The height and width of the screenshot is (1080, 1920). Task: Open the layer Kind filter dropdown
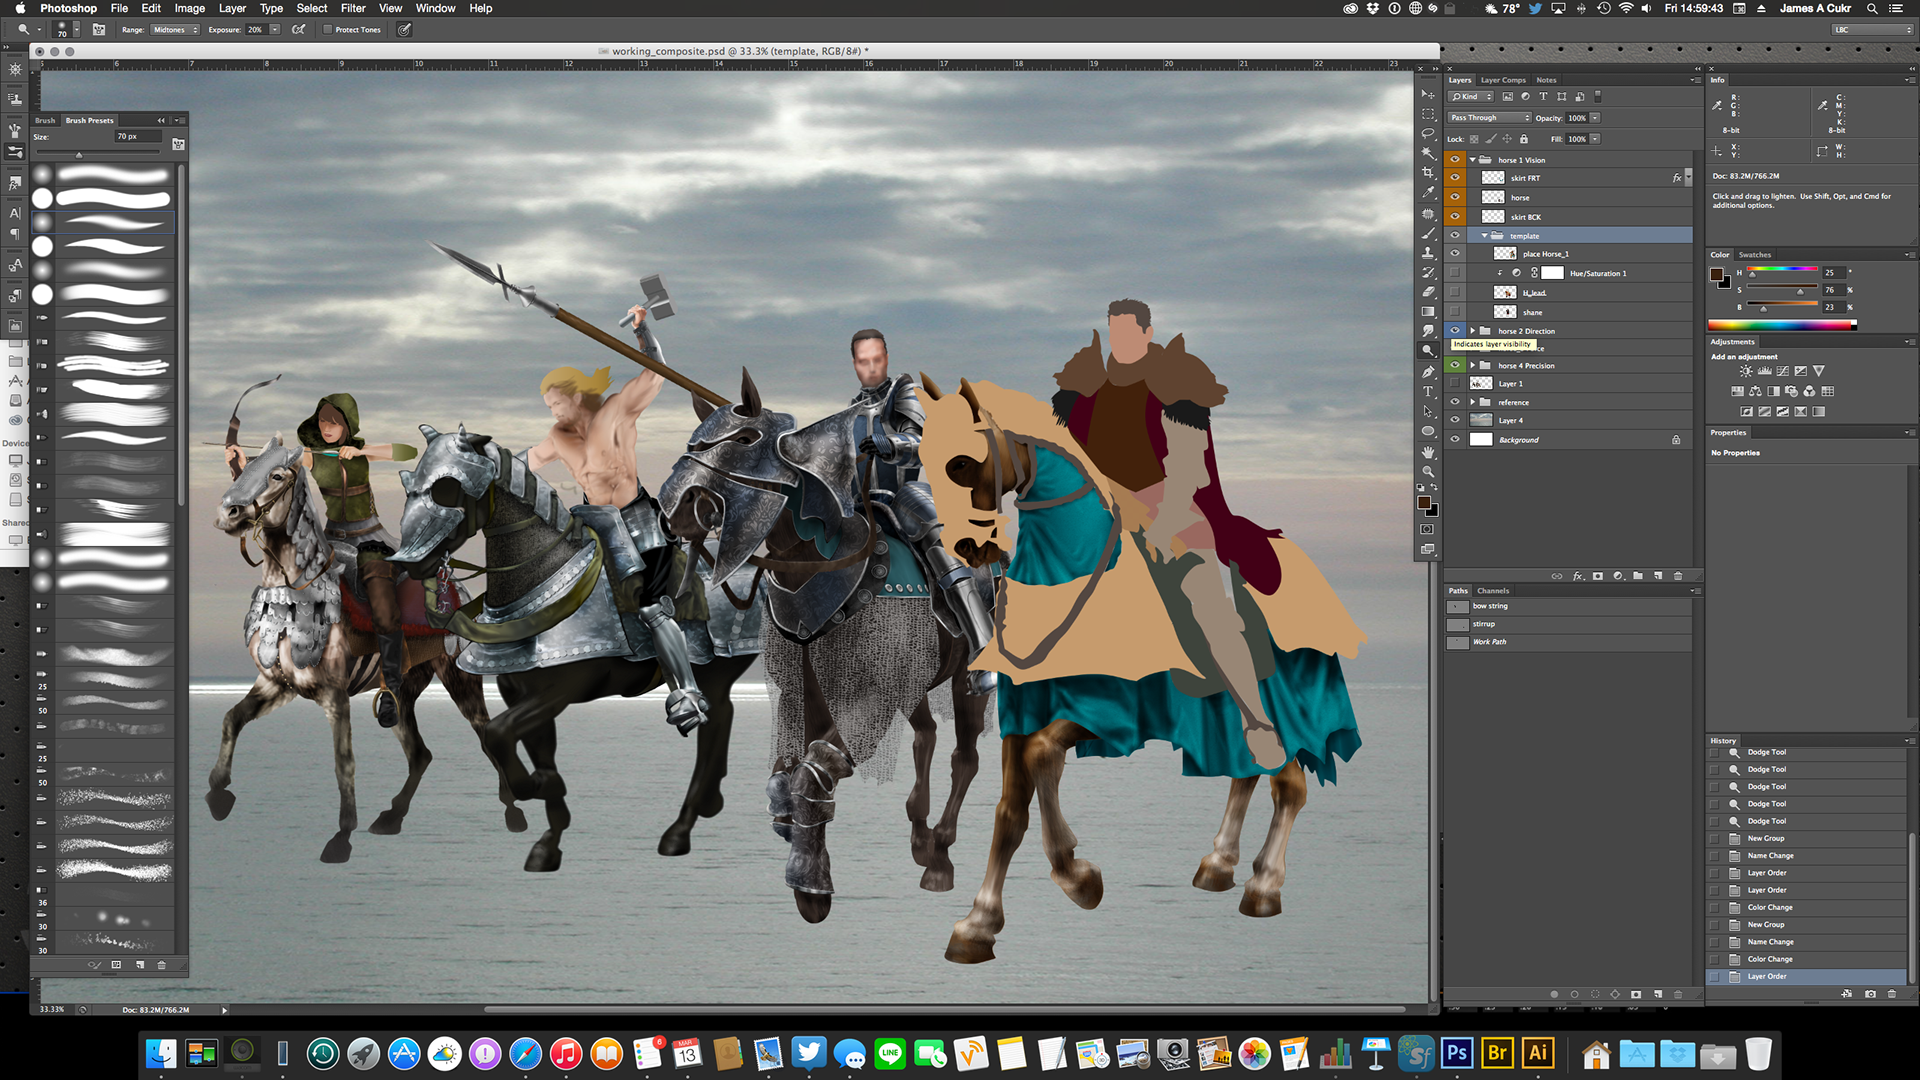1471,97
